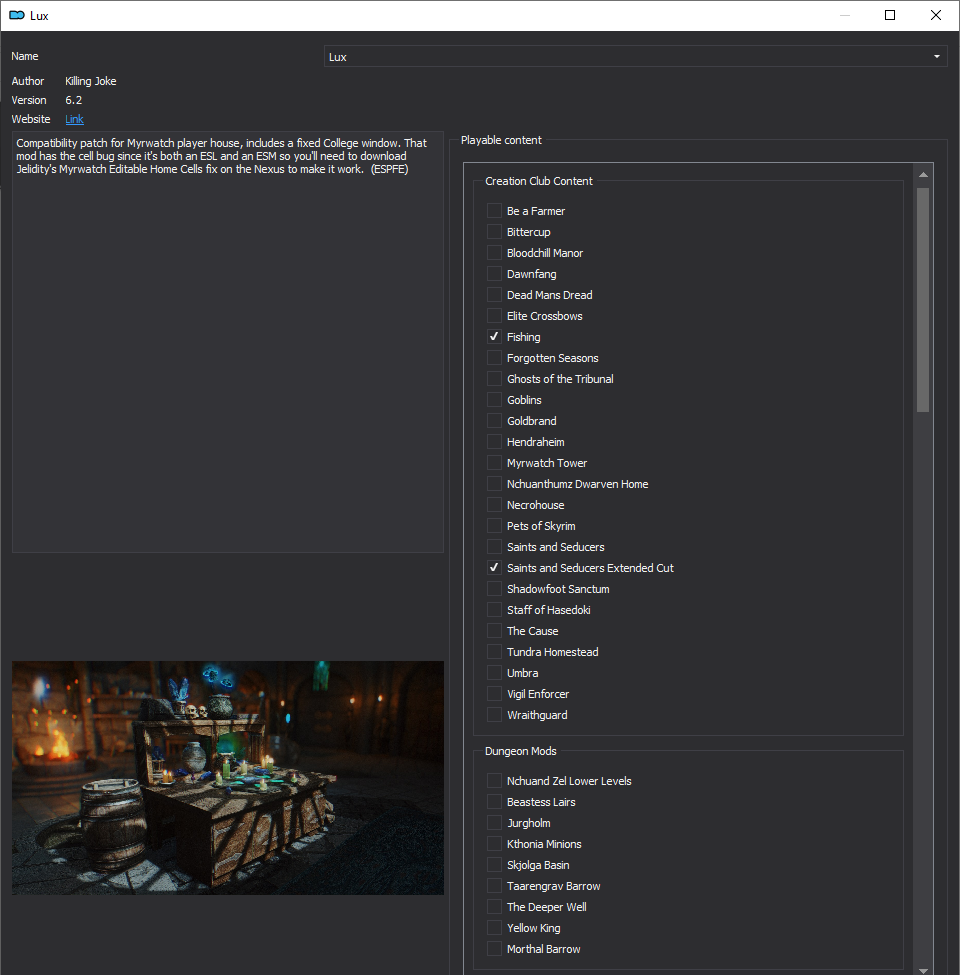Check Elite Crossbows
The image size is (960, 975).
(494, 316)
